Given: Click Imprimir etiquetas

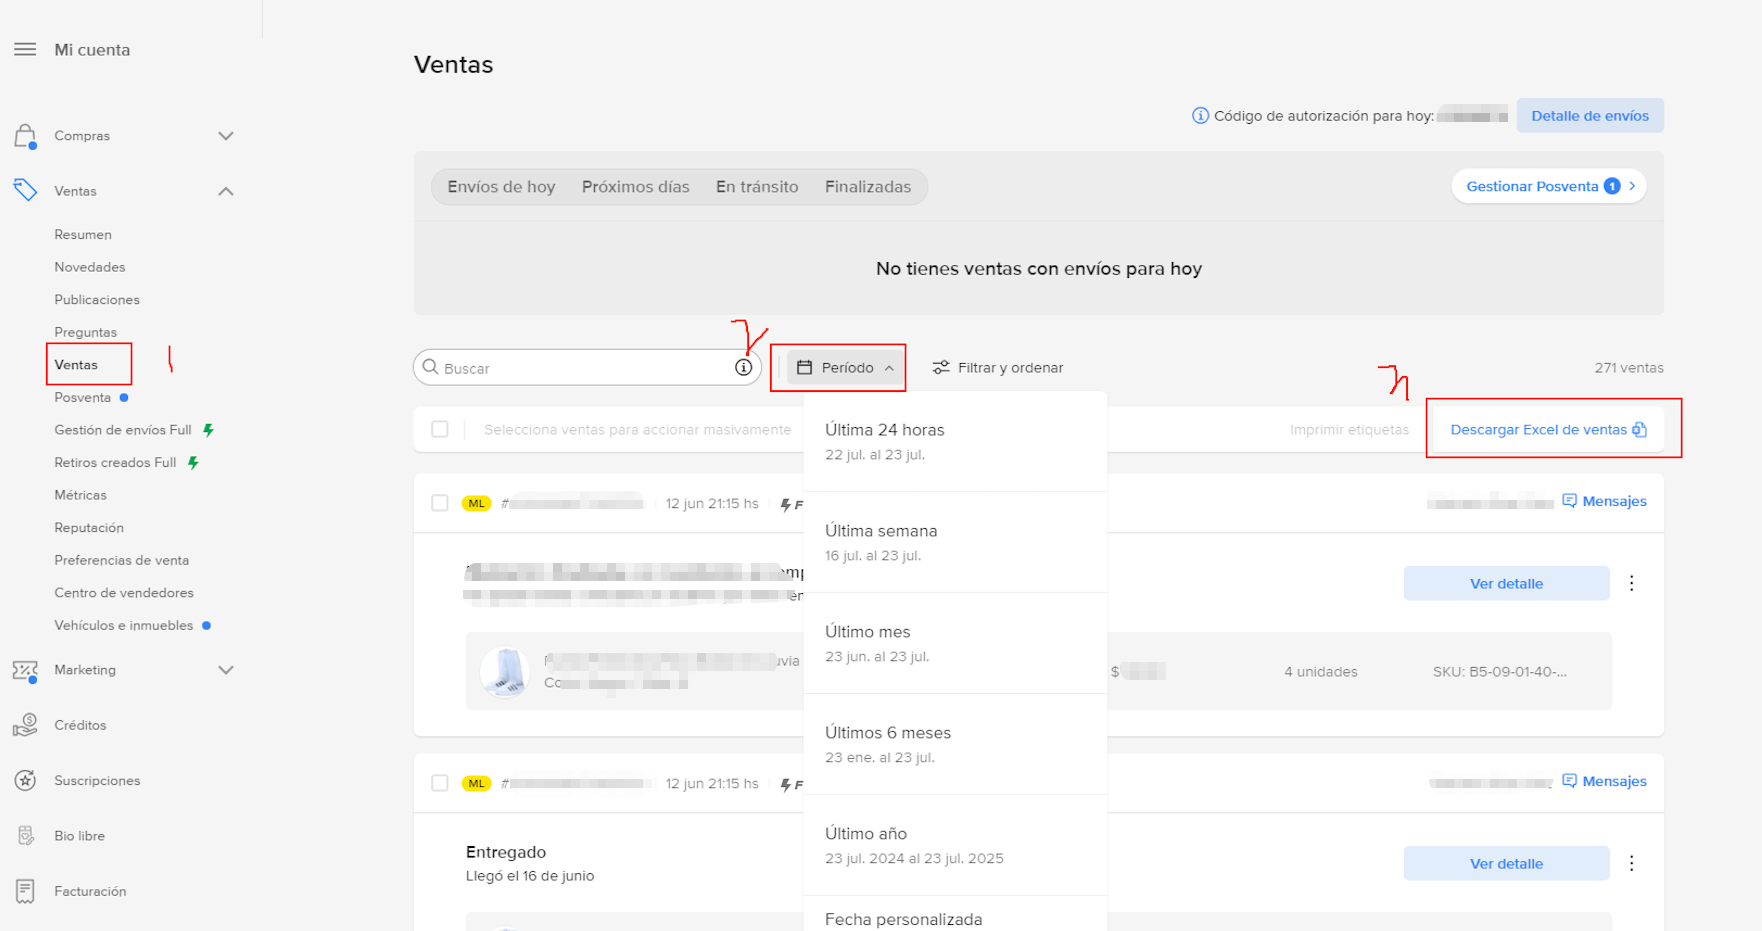Looking at the screenshot, I should [1349, 430].
